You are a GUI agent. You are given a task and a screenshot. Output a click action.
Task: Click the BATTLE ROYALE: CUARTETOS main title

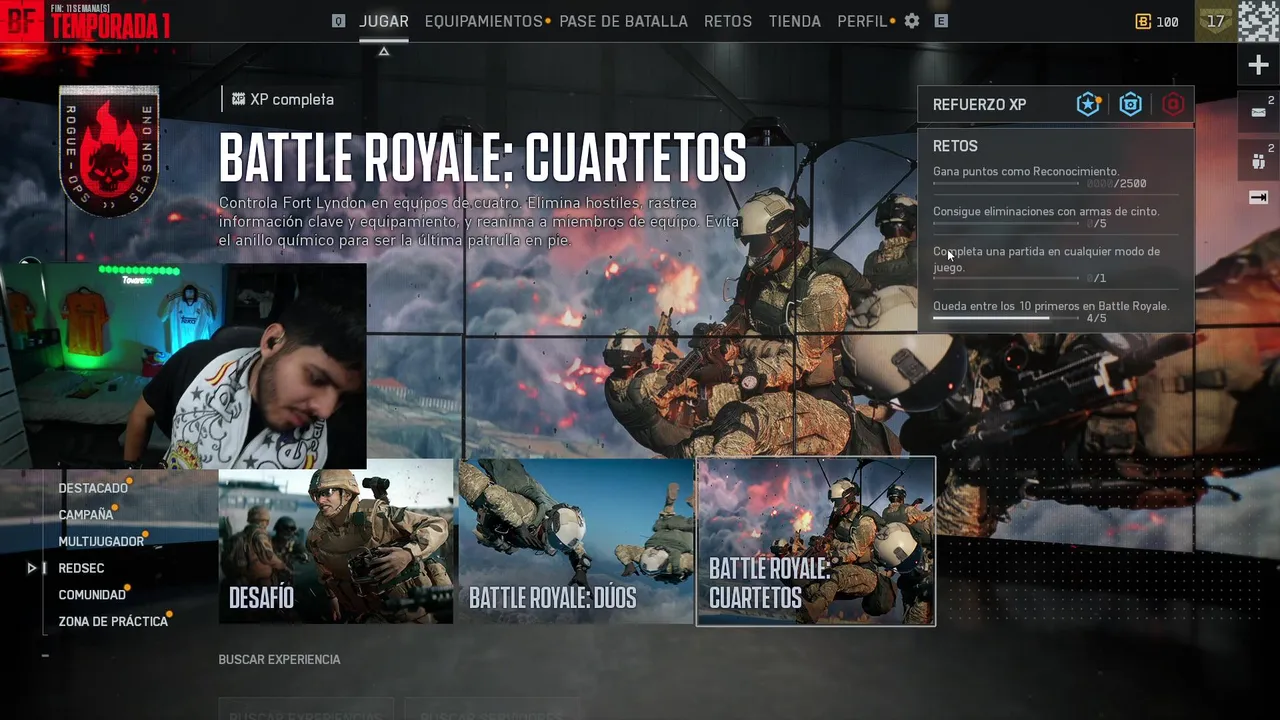[x=482, y=157]
